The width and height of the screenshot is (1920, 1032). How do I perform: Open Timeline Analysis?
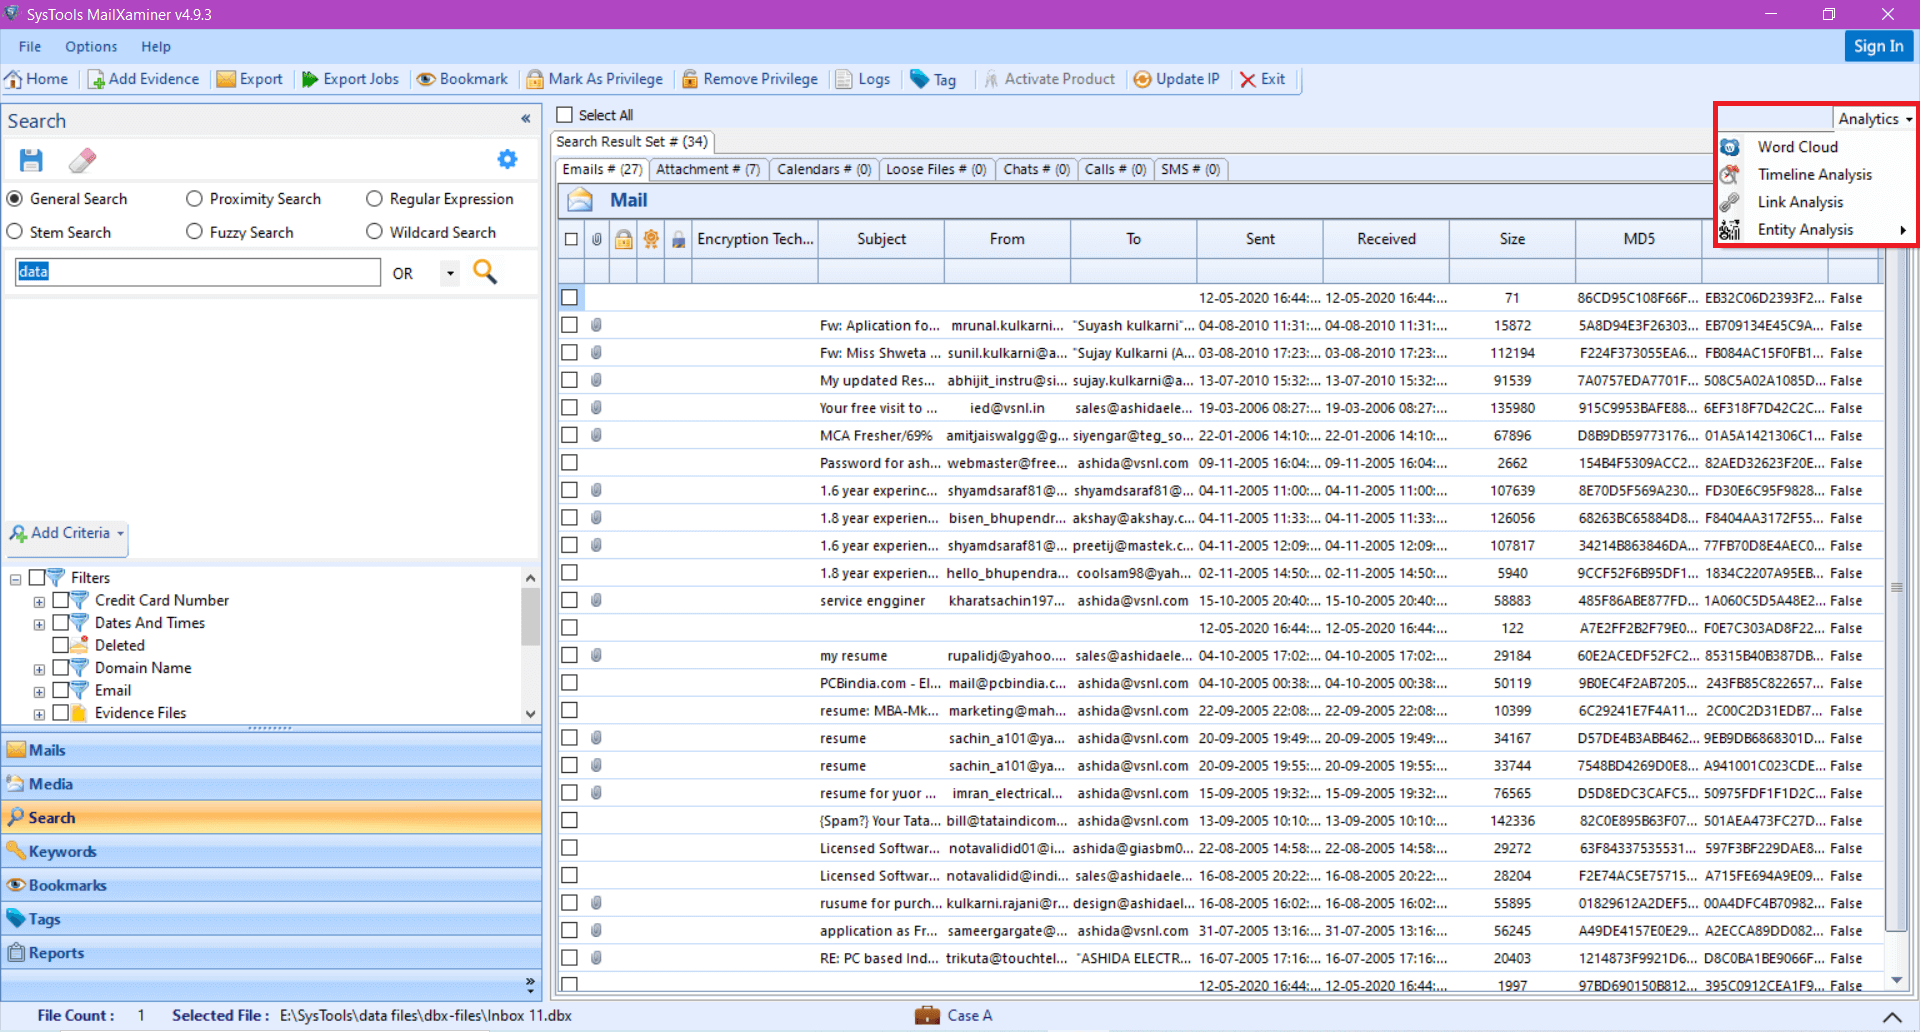[1815, 174]
